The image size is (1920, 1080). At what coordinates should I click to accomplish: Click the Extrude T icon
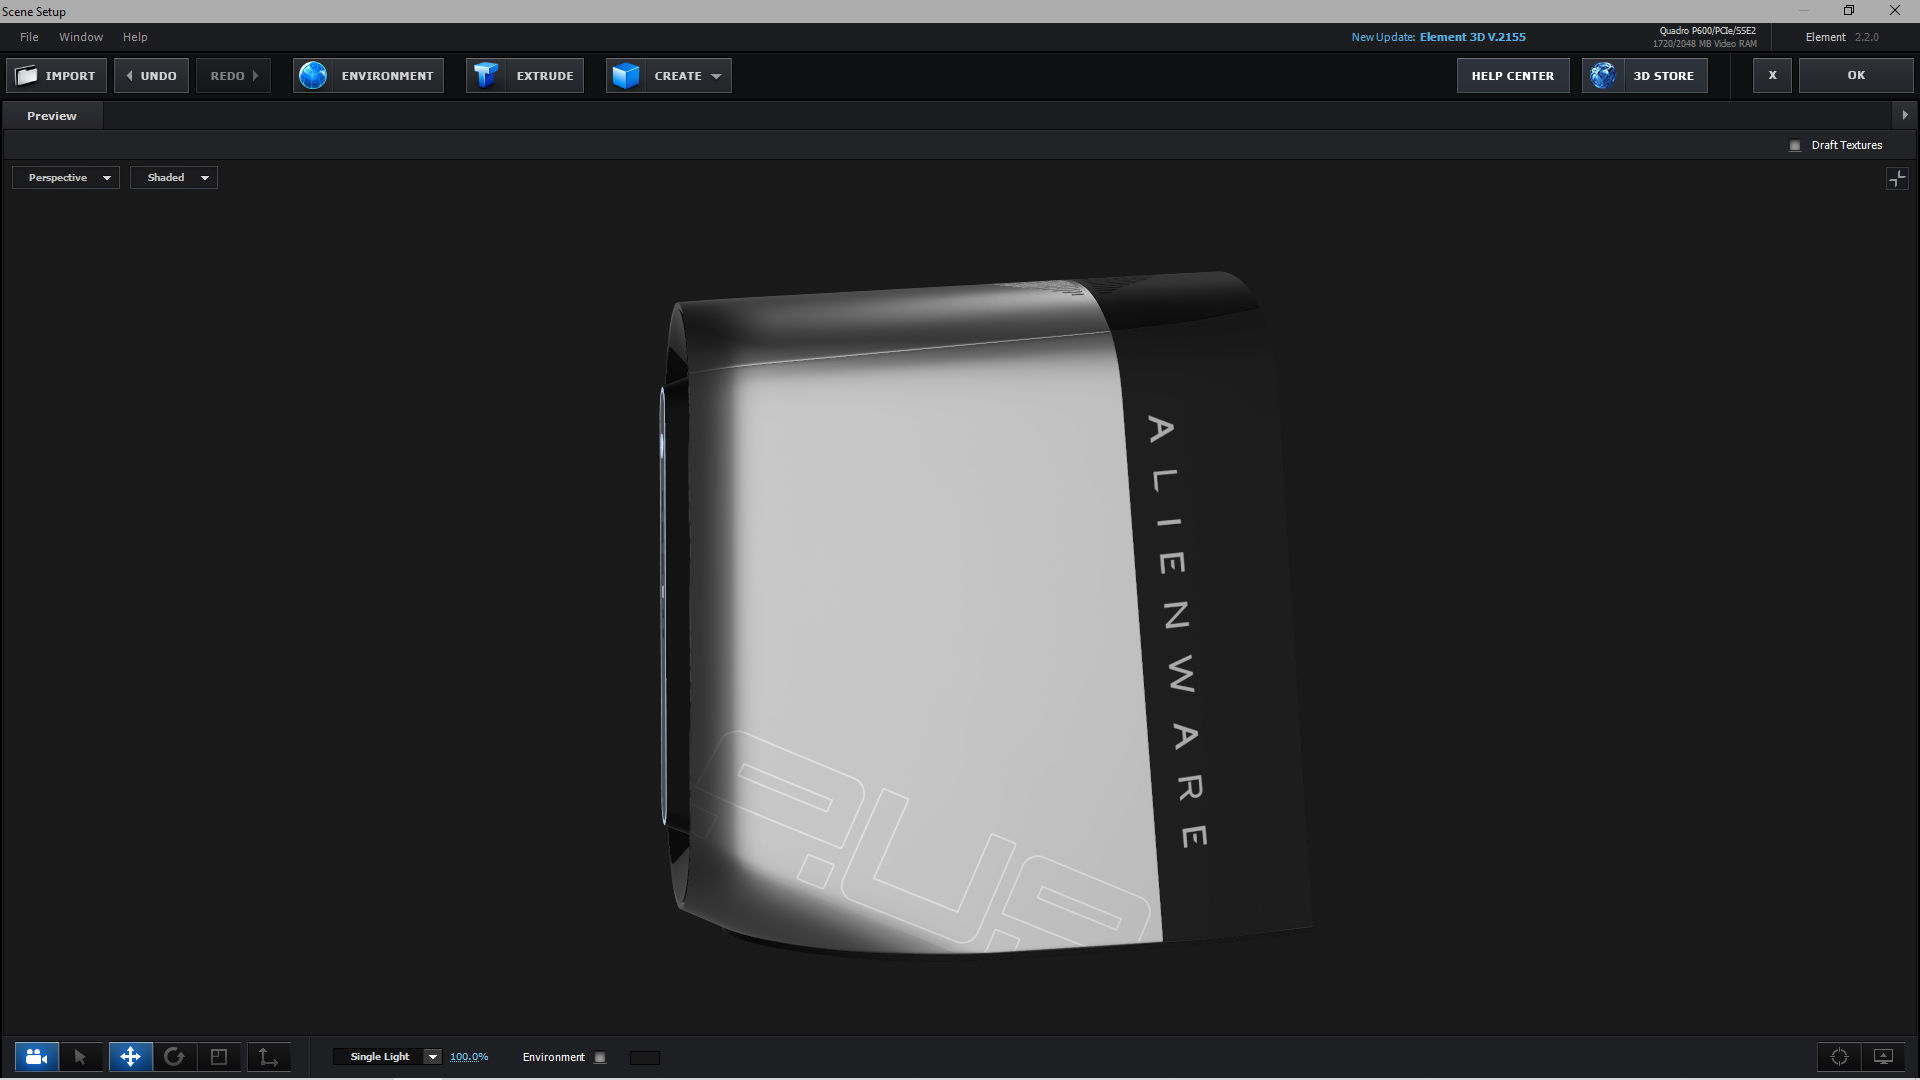486,76
